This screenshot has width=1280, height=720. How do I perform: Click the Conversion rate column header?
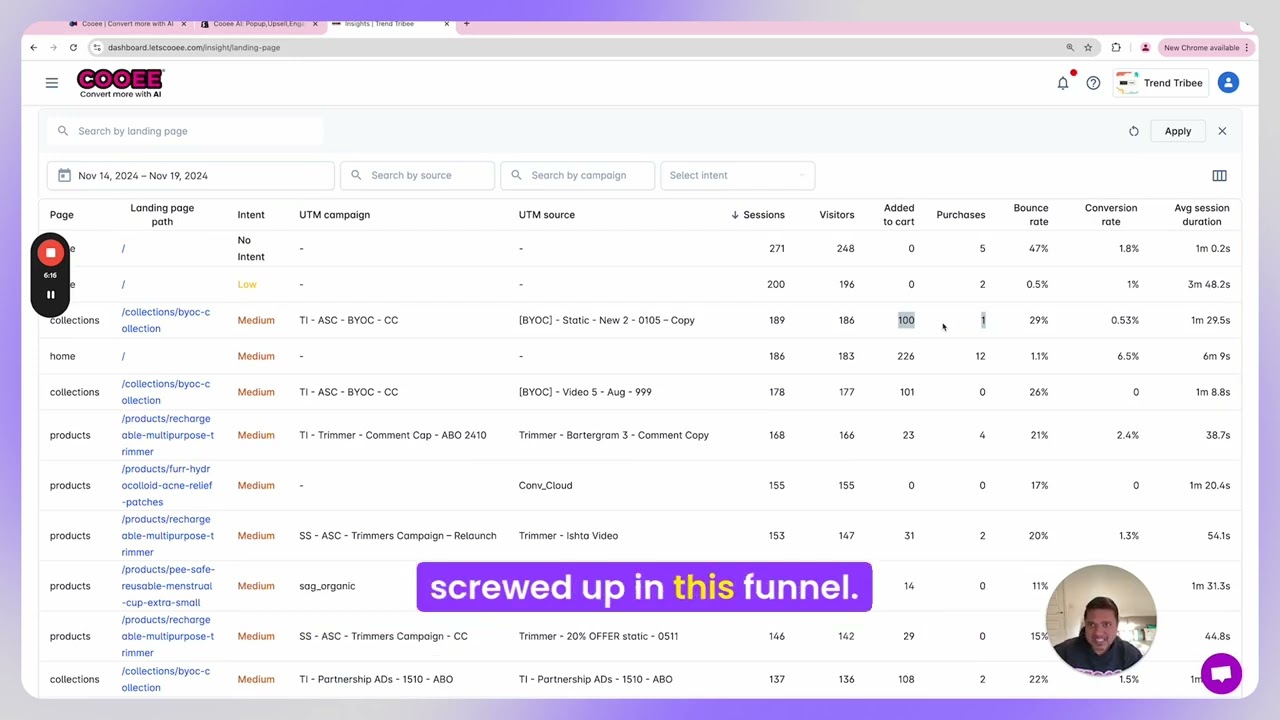(1111, 215)
